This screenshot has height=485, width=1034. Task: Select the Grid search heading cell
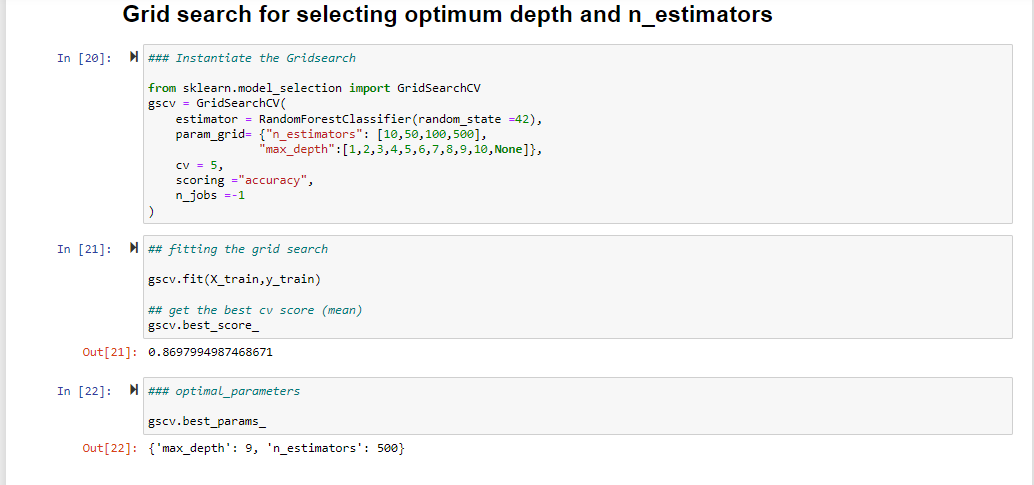tap(447, 15)
